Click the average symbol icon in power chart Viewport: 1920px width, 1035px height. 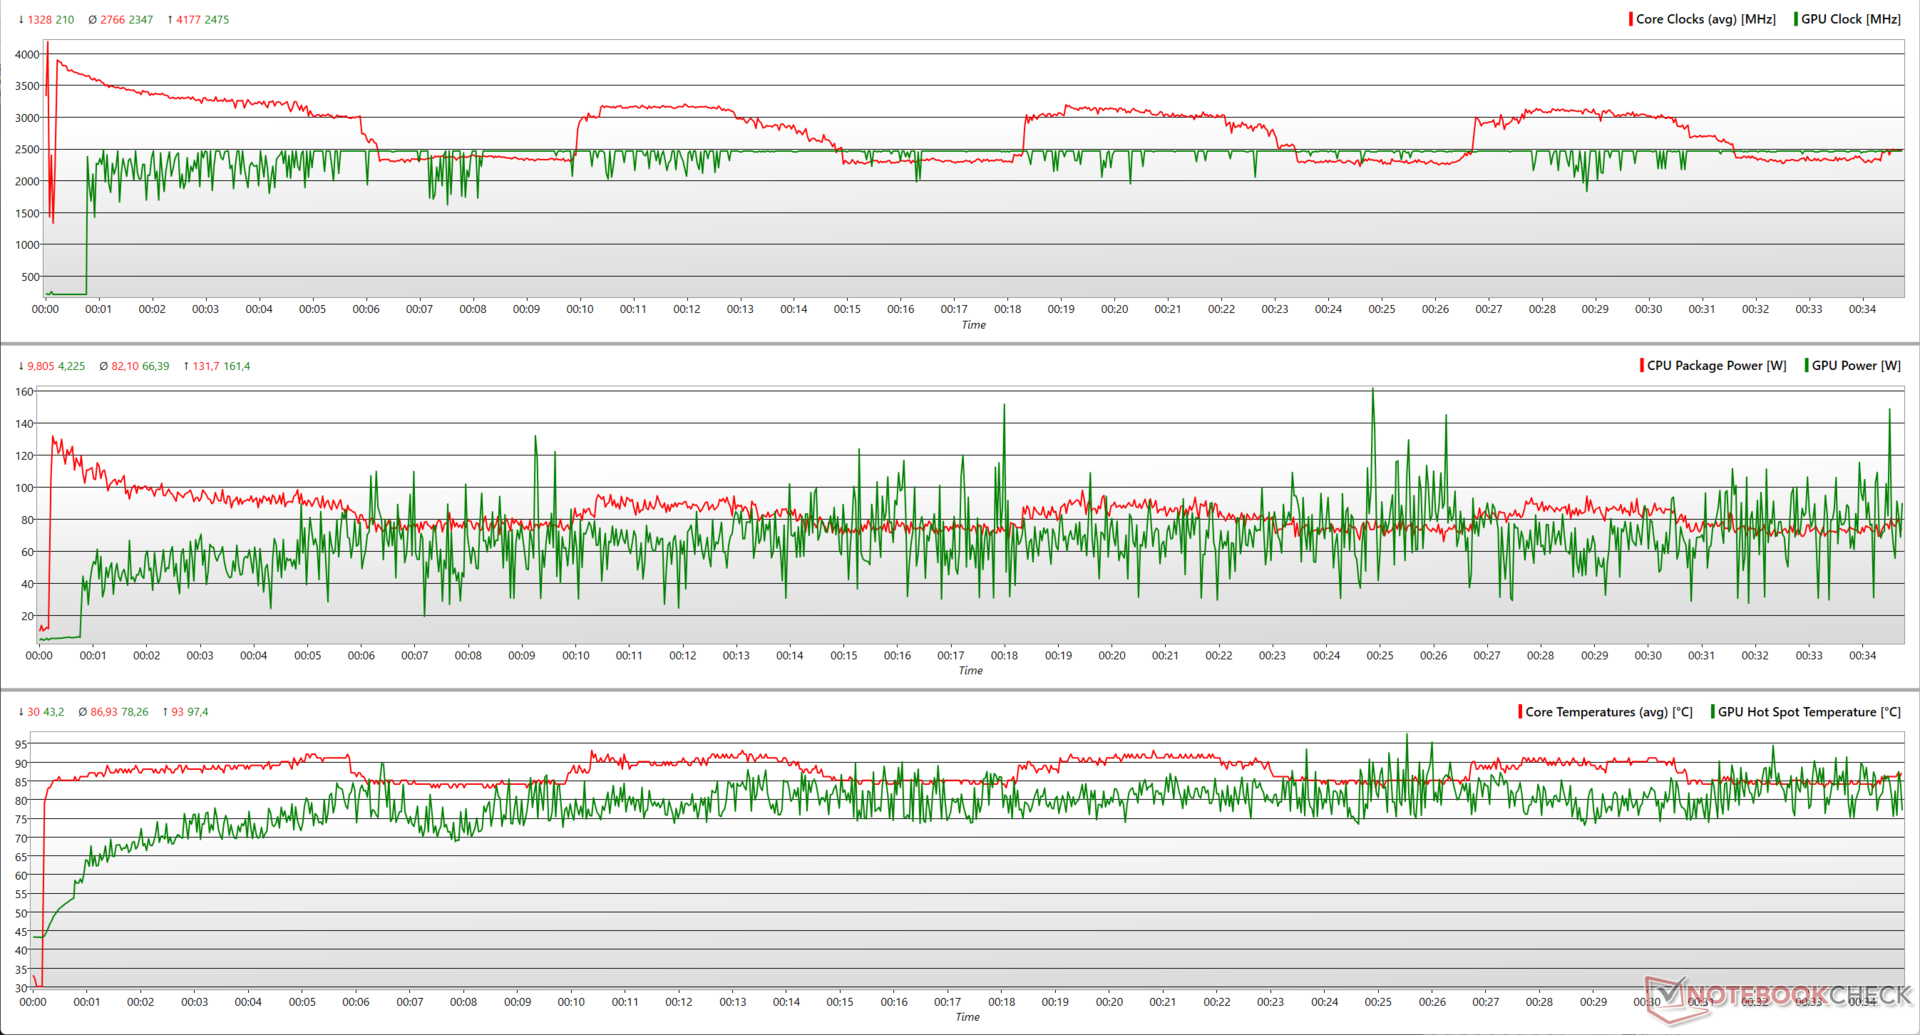[103, 366]
